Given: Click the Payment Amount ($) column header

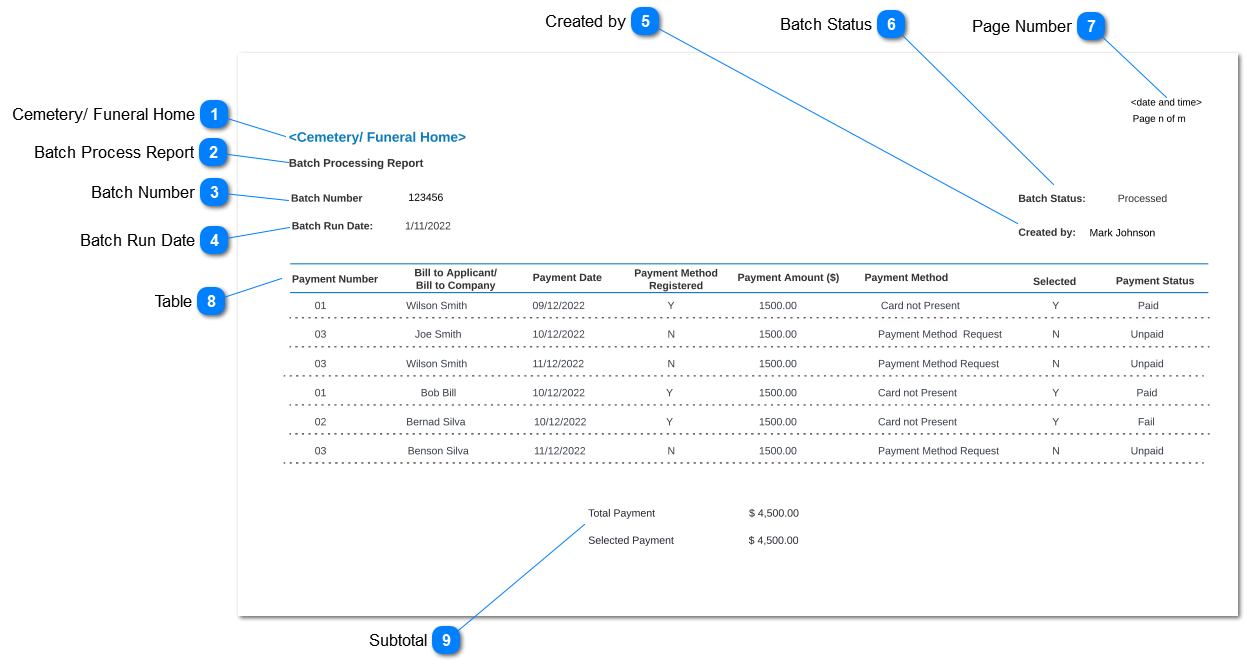Looking at the screenshot, I should (788, 277).
